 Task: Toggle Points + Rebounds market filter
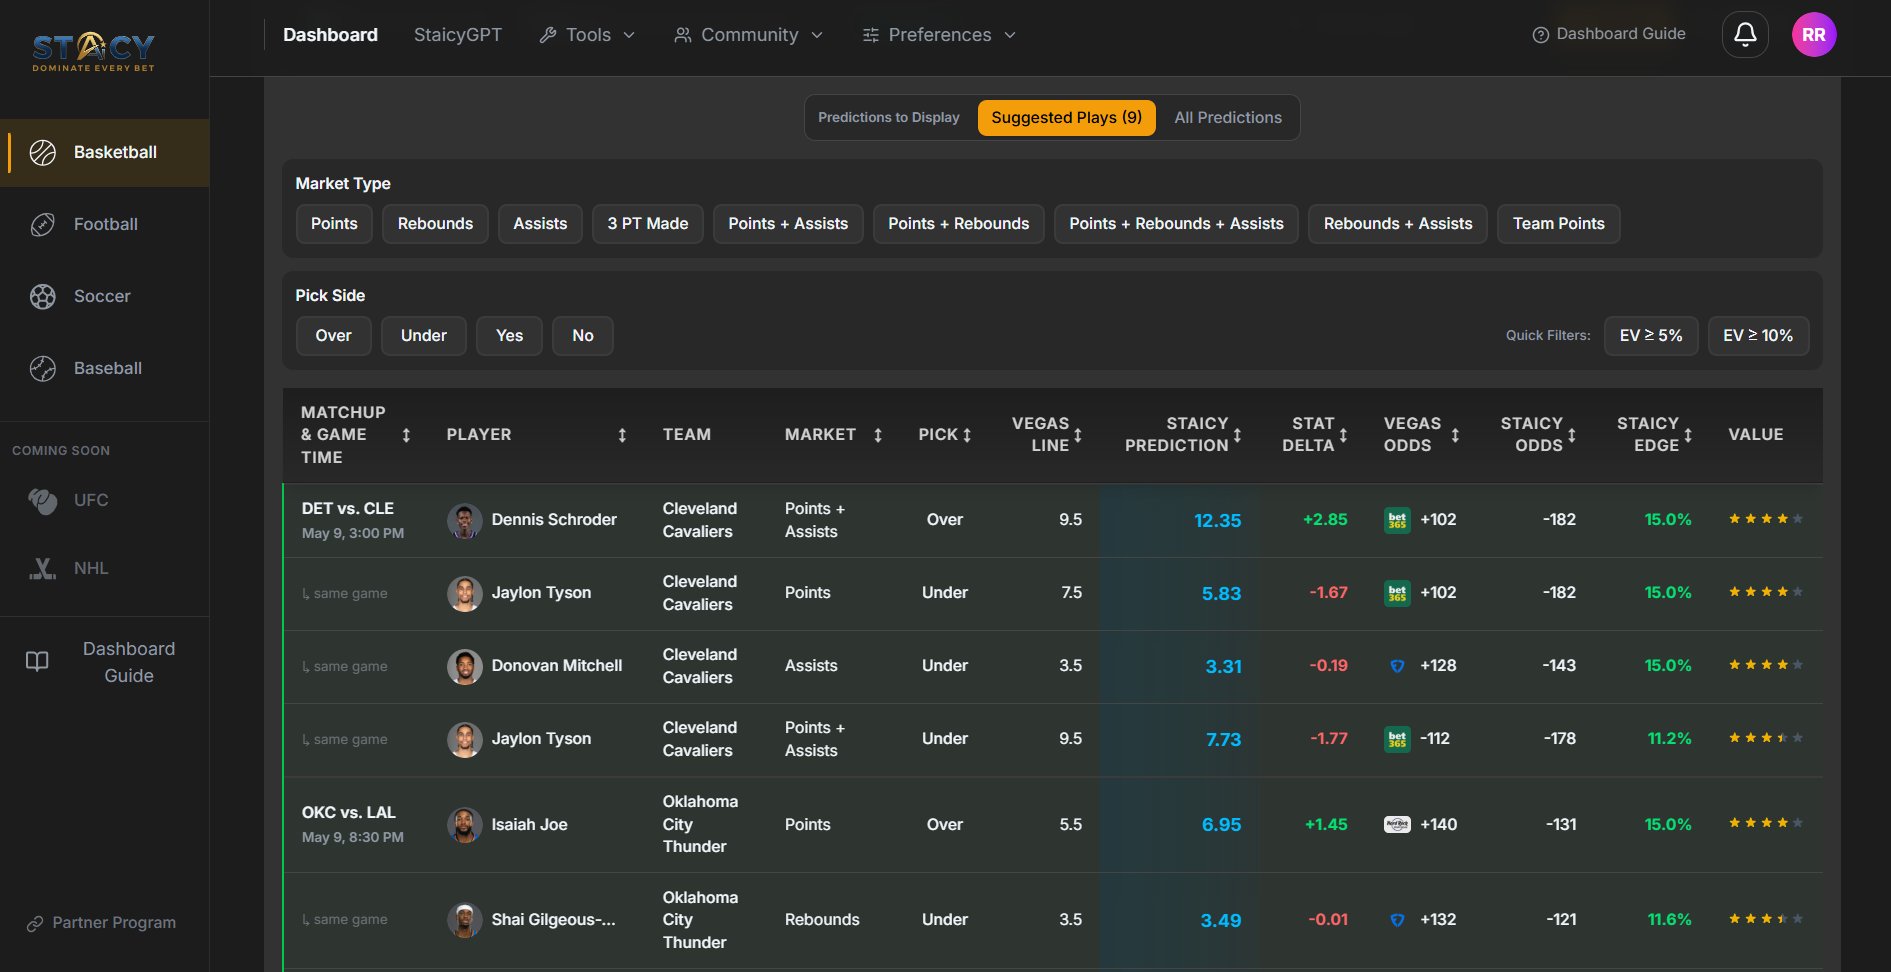click(959, 224)
